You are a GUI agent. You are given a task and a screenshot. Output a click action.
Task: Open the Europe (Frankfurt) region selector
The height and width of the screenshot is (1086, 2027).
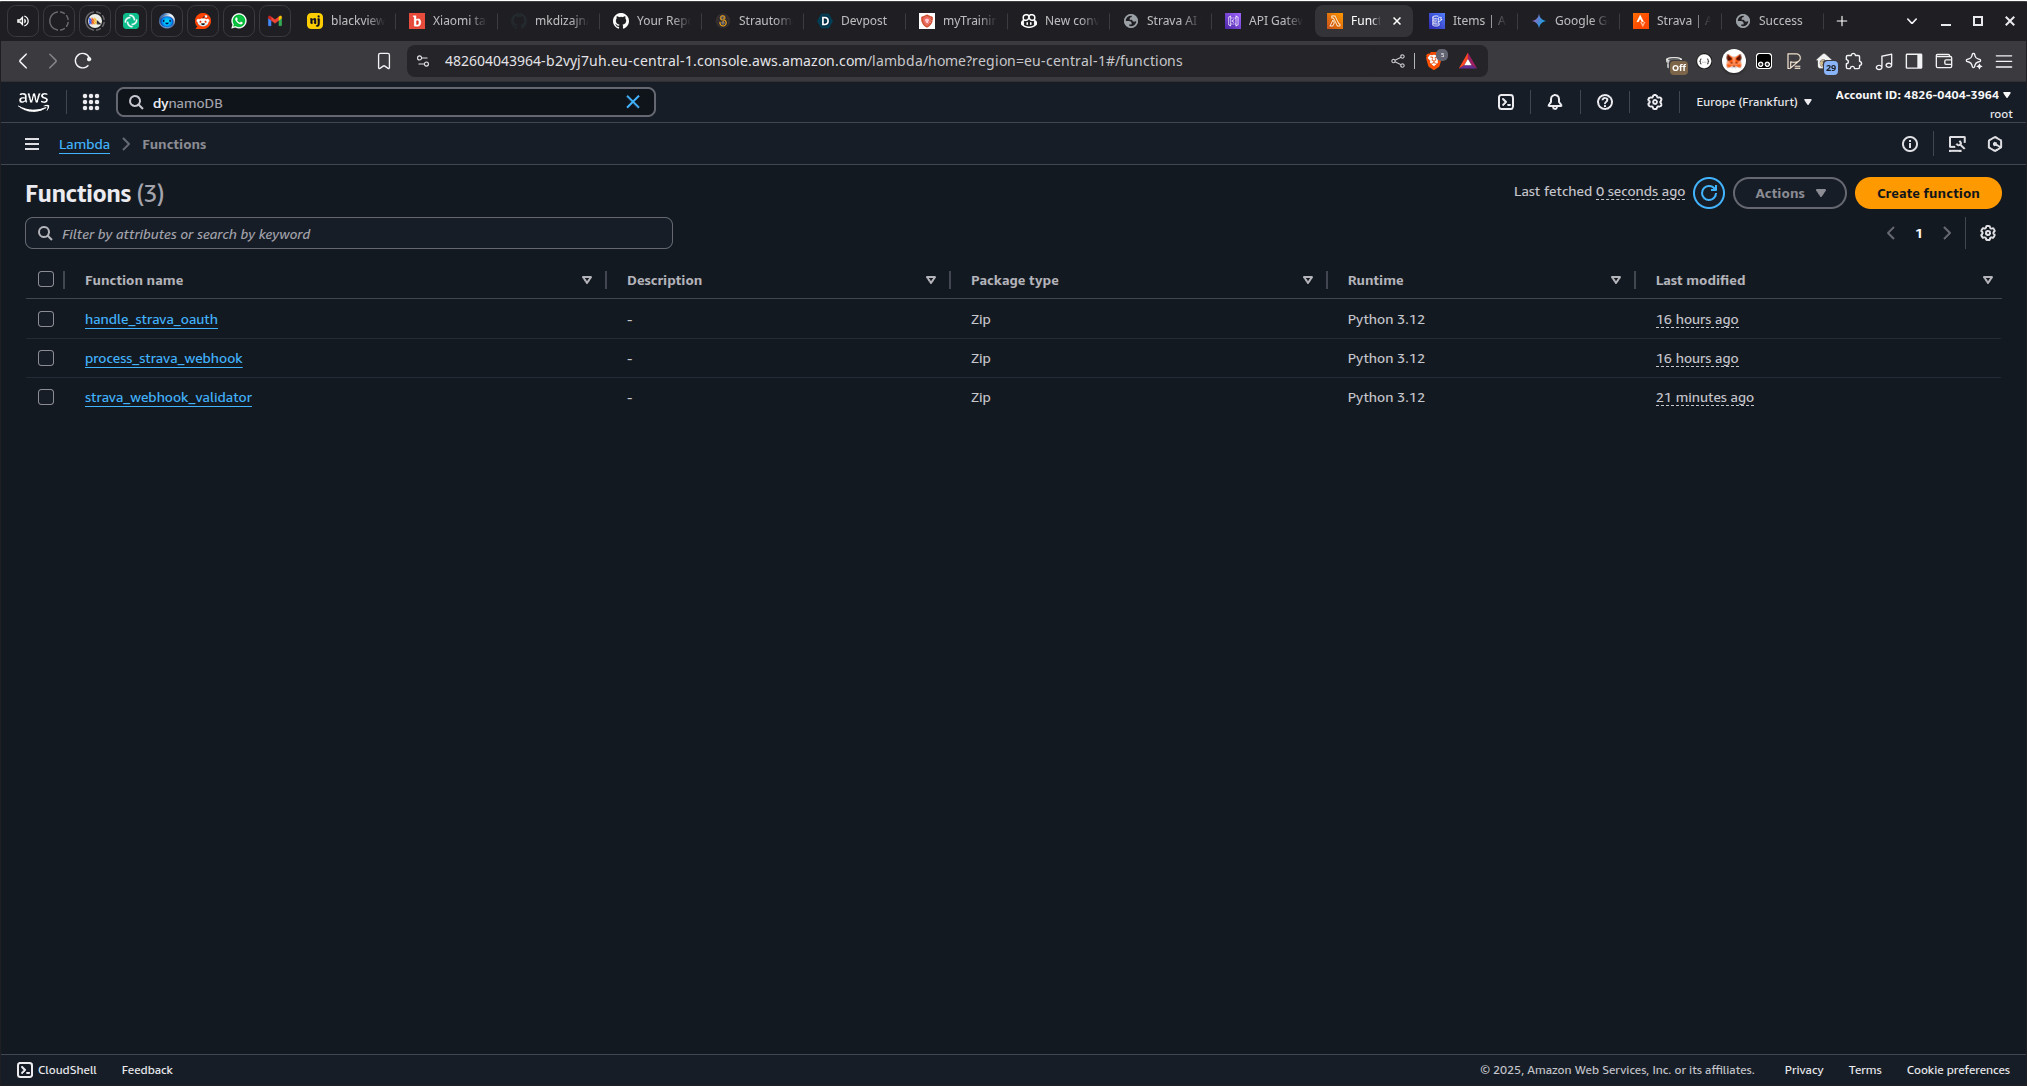[1754, 102]
